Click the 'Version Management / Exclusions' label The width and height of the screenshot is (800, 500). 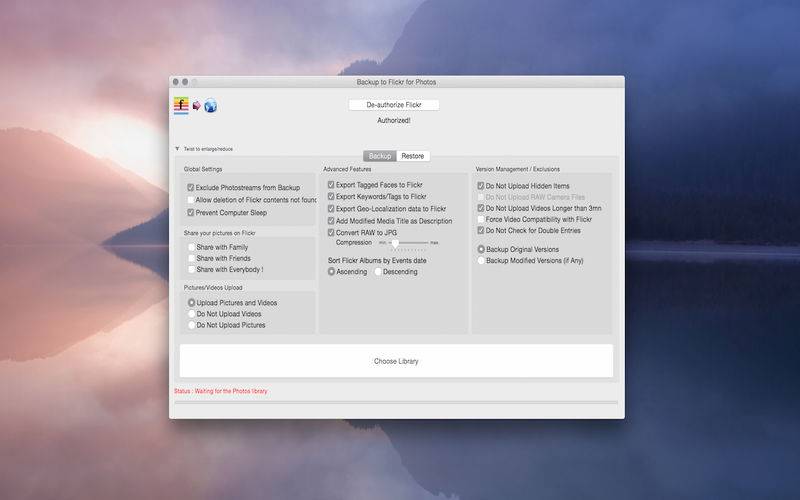point(517,169)
